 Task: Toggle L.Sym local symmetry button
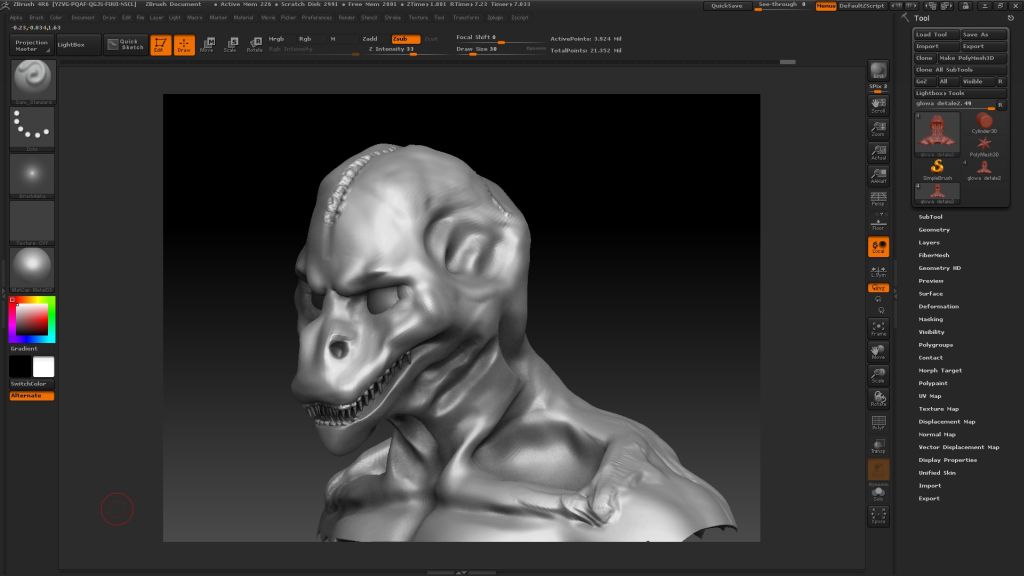(878, 271)
